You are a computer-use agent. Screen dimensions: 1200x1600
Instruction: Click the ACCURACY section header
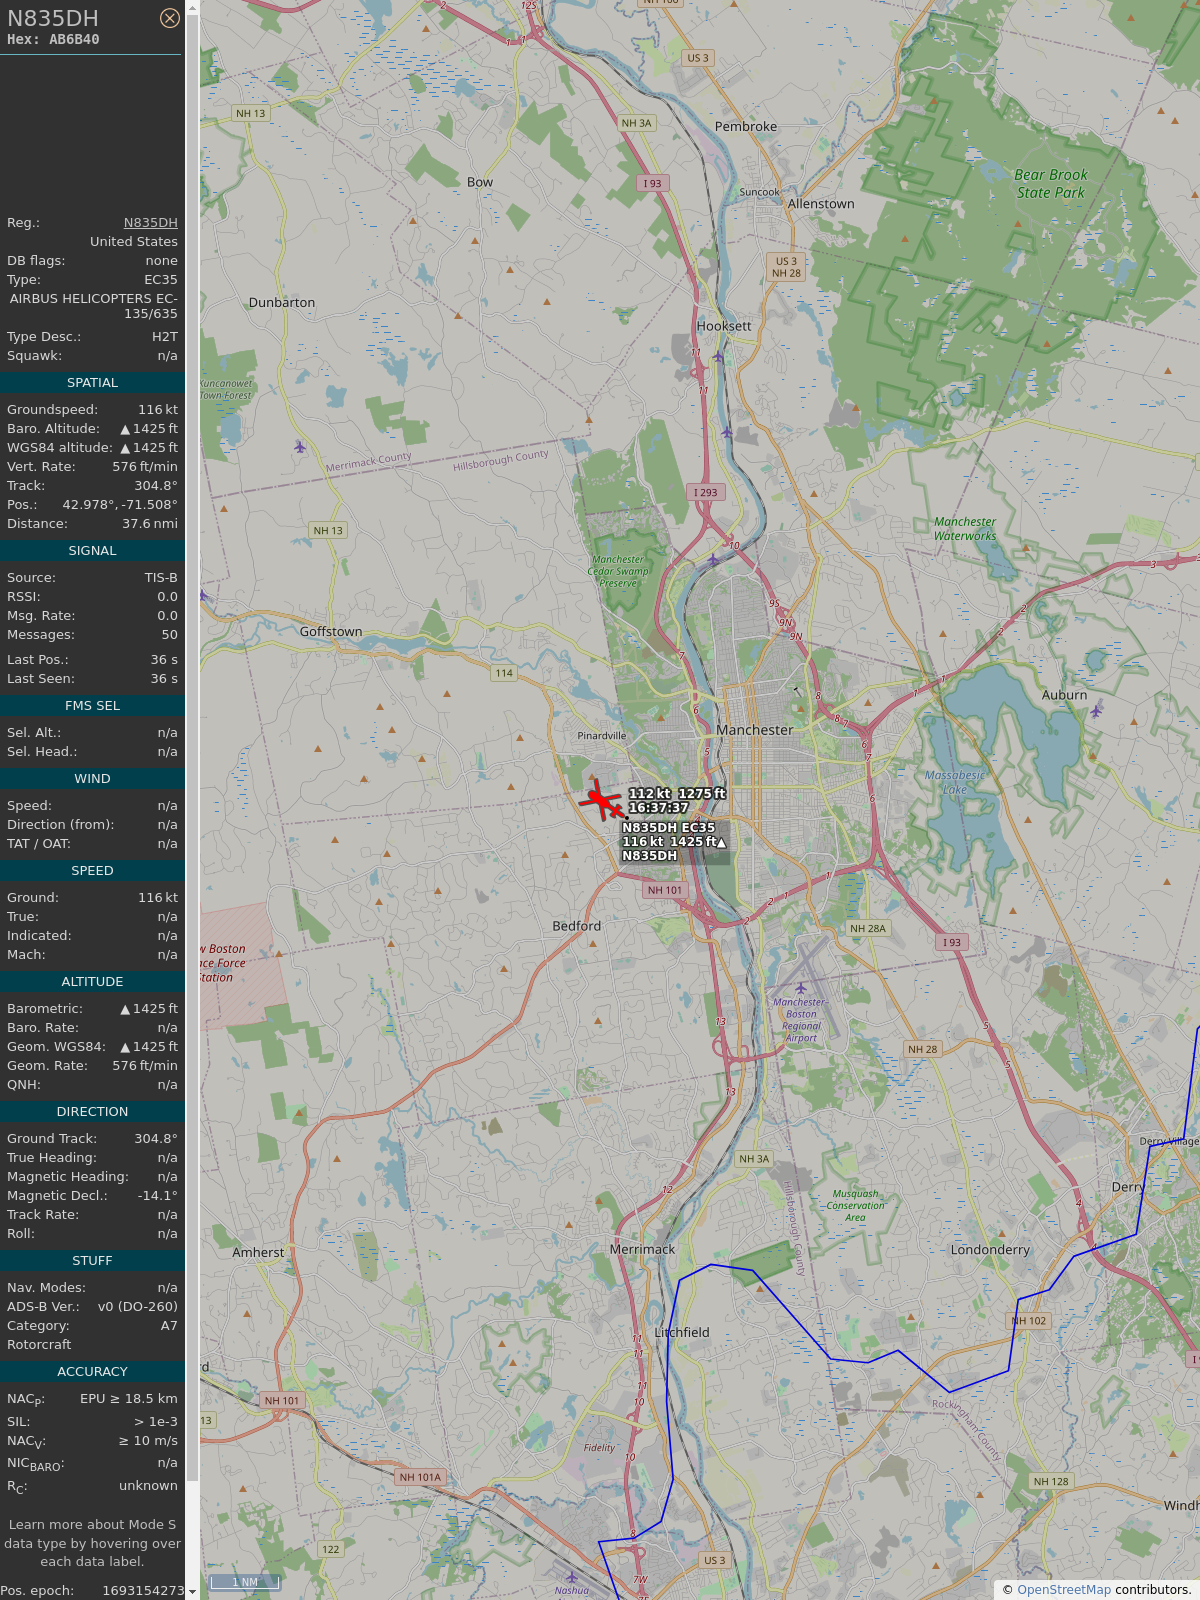(x=92, y=1372)
